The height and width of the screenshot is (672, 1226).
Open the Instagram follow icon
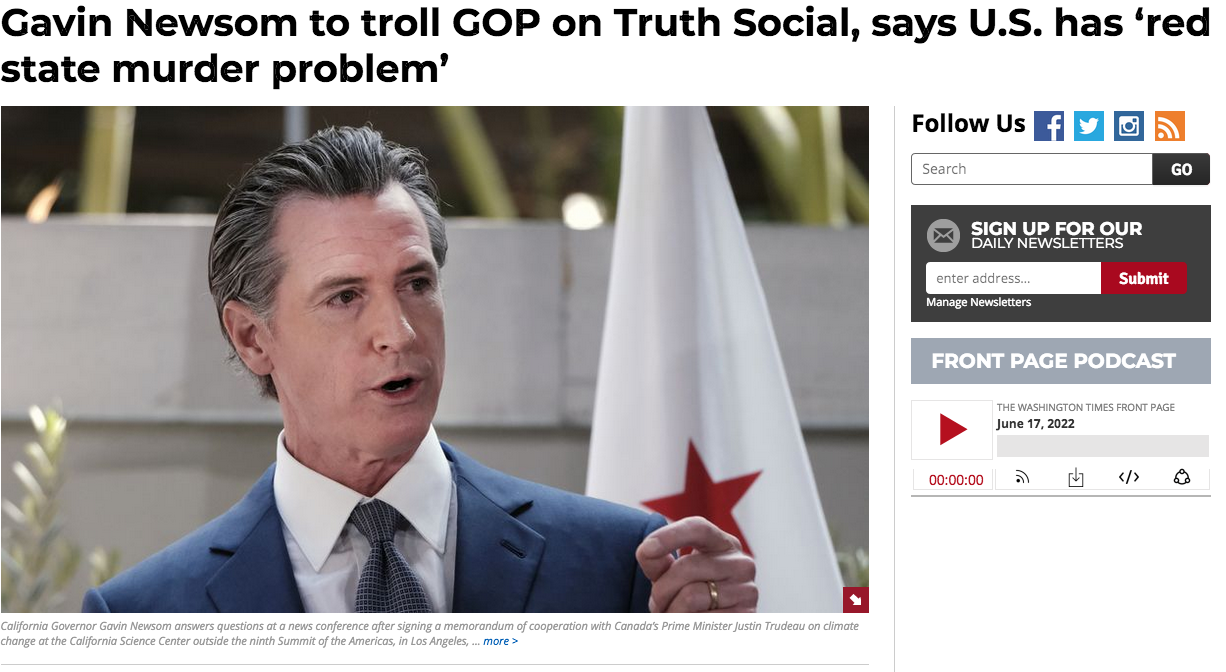1129,126
